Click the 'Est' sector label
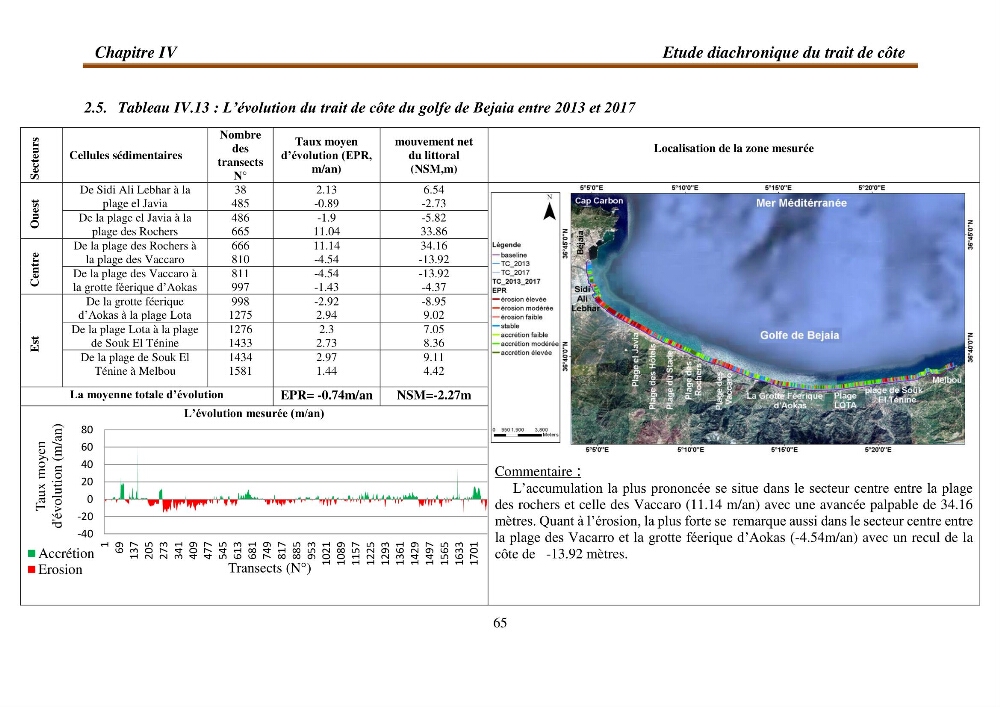The image size is (1000, 707). click(x=35, y=344)
